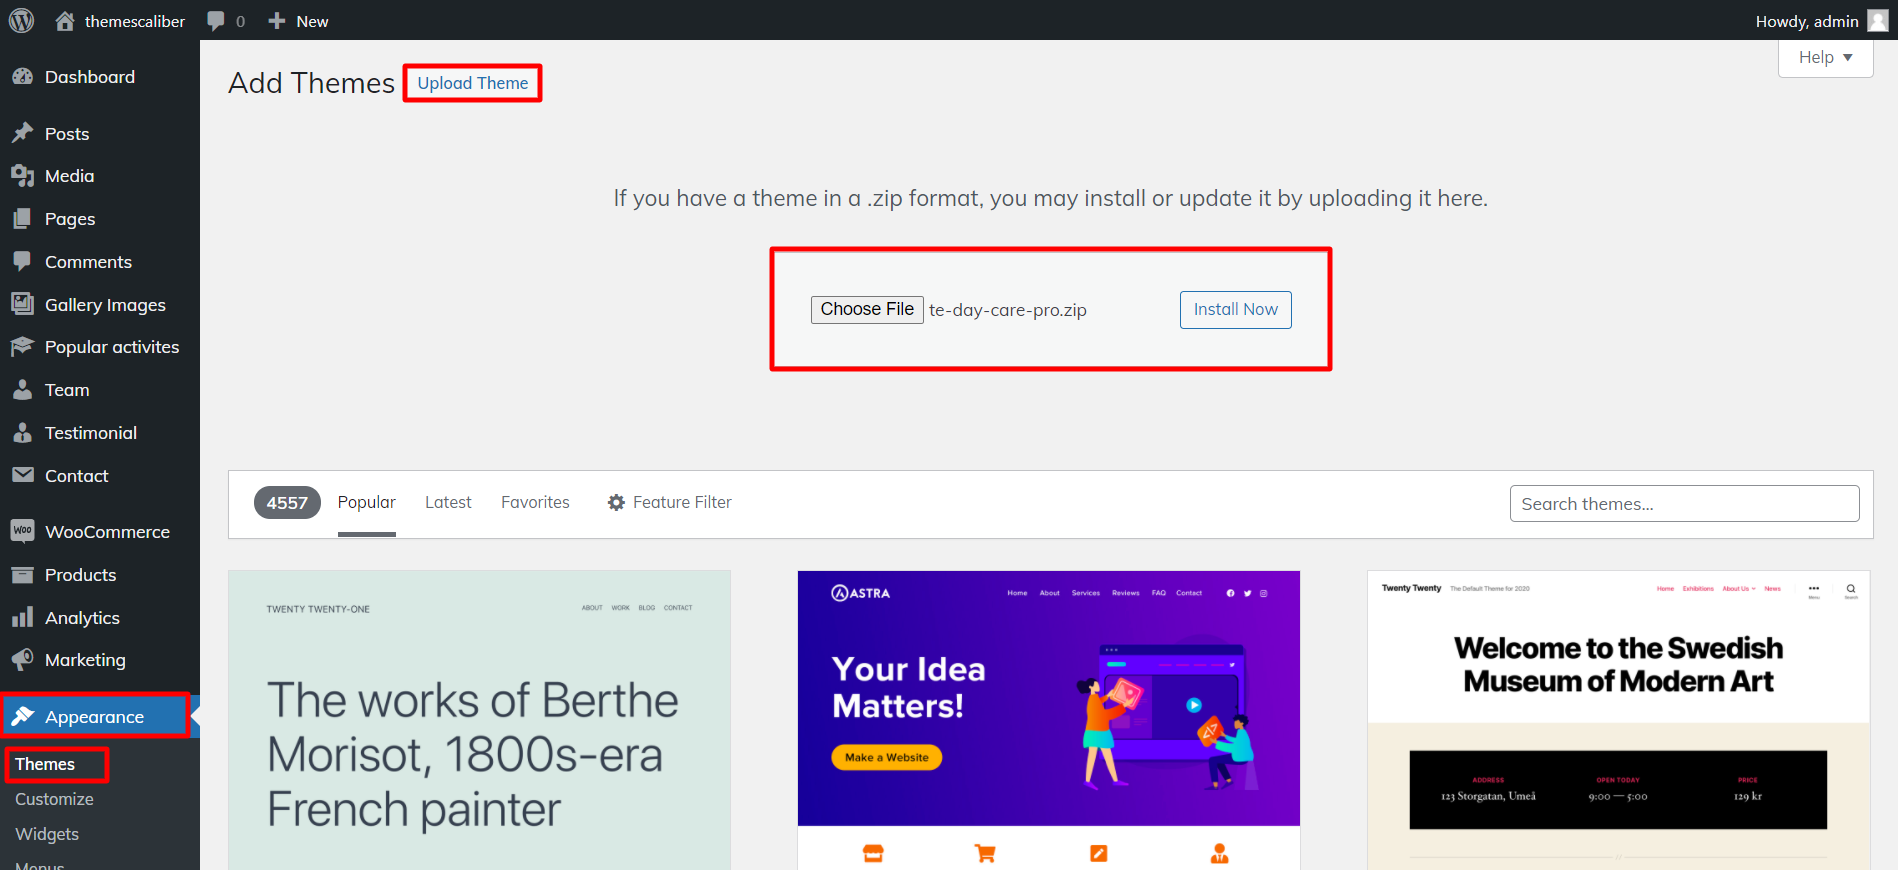Viewport: 1898px width, 870px height.
Task: Open the themescaliber site home icon
Action: pyautogui.click(x=65, y=21)
